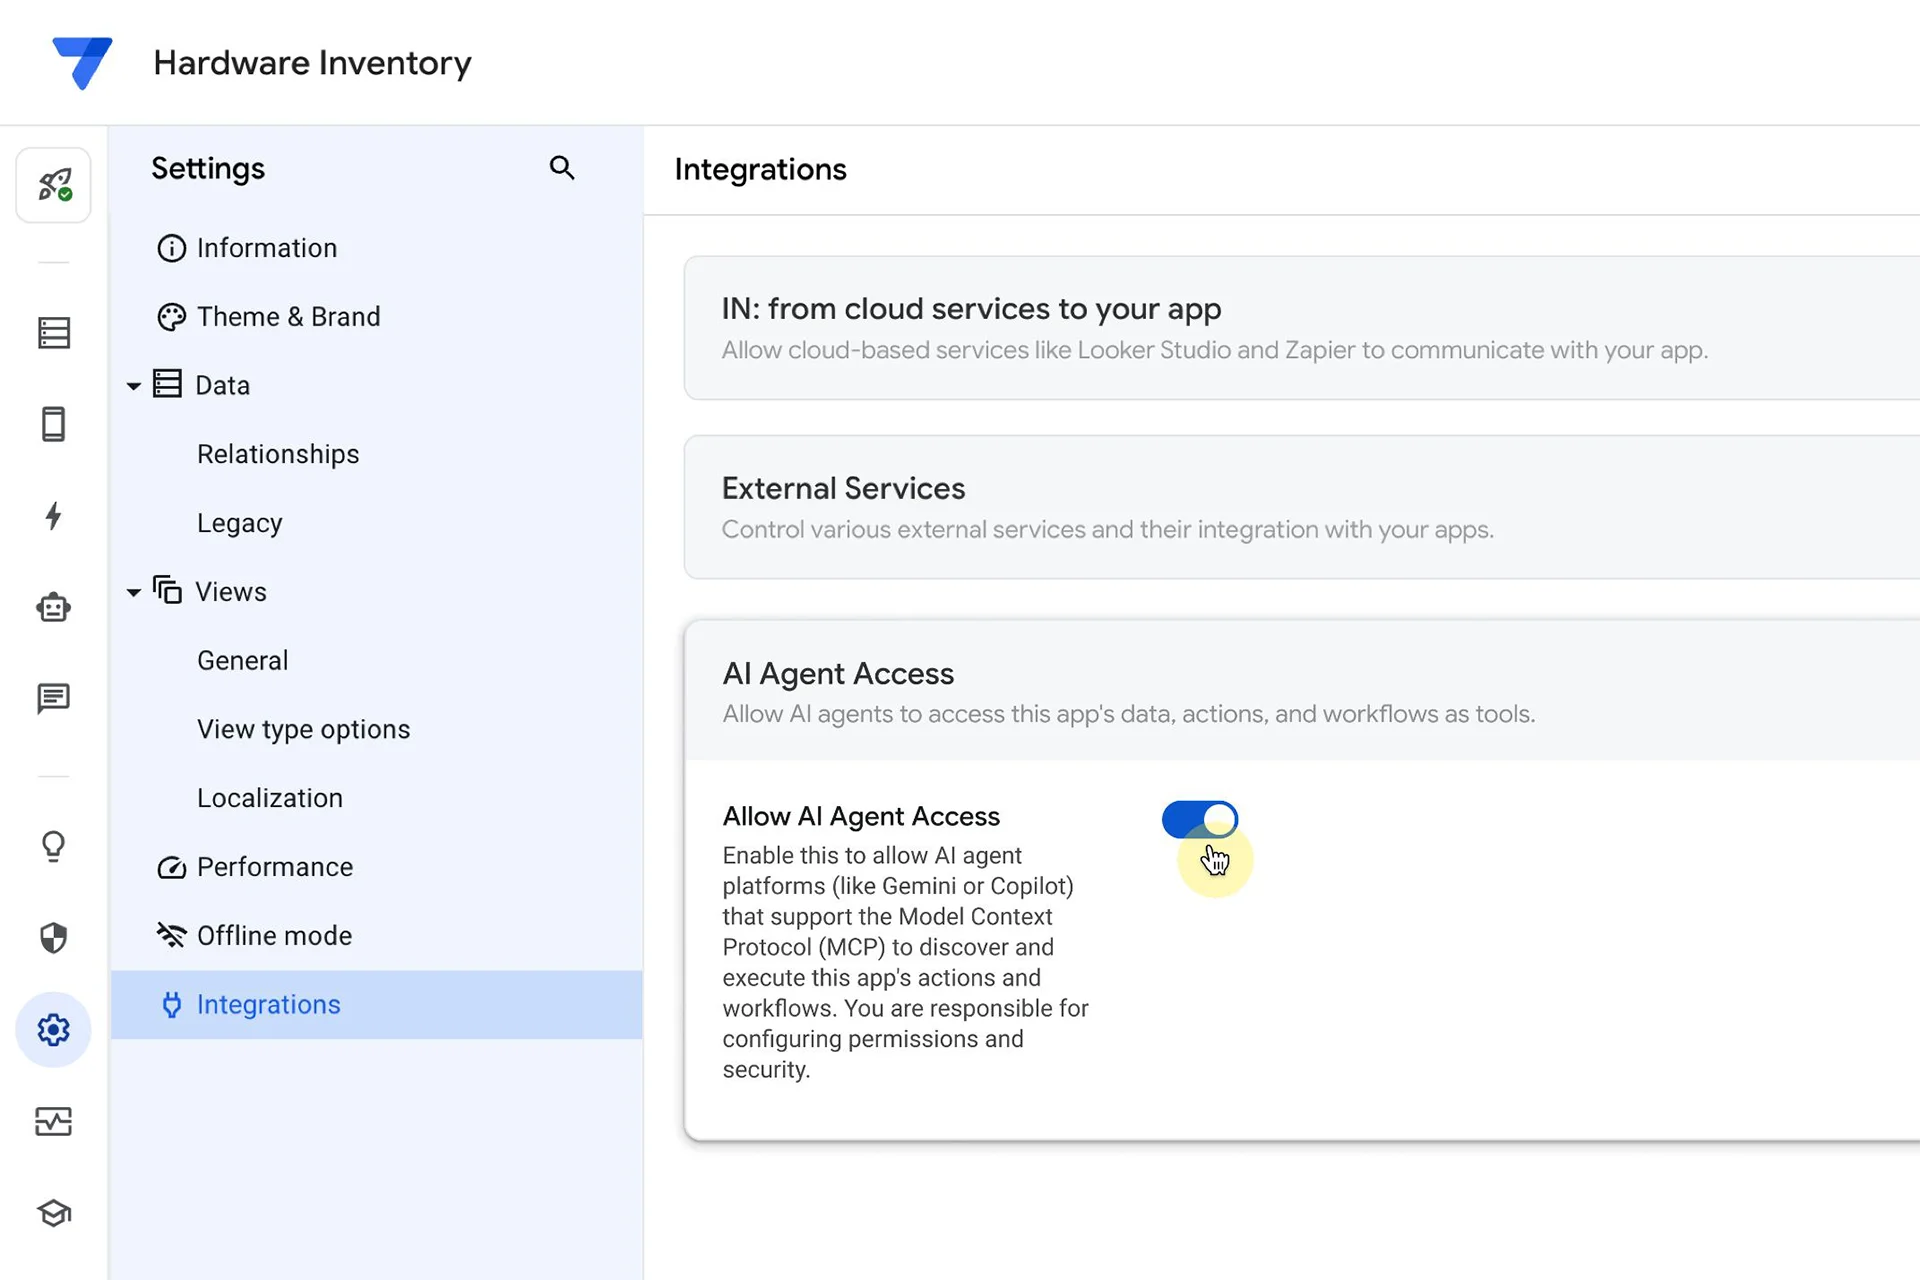The image size is (1920, 1280).
Task: Click the Data table icon in Settings list
Action: pos(167,384)
